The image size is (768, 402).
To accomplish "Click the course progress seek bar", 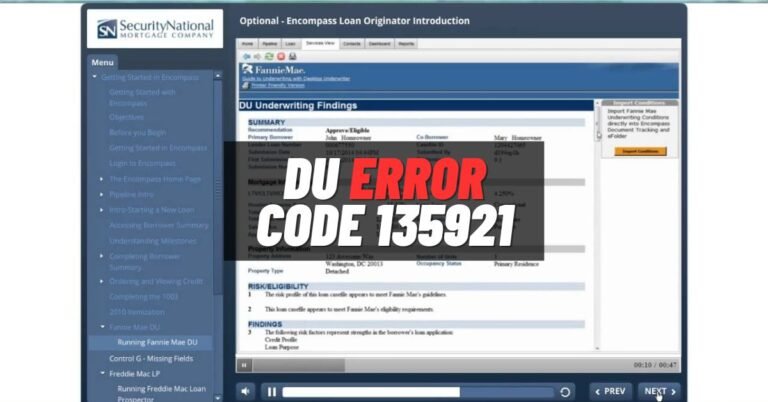I will [x=418, y=392].
